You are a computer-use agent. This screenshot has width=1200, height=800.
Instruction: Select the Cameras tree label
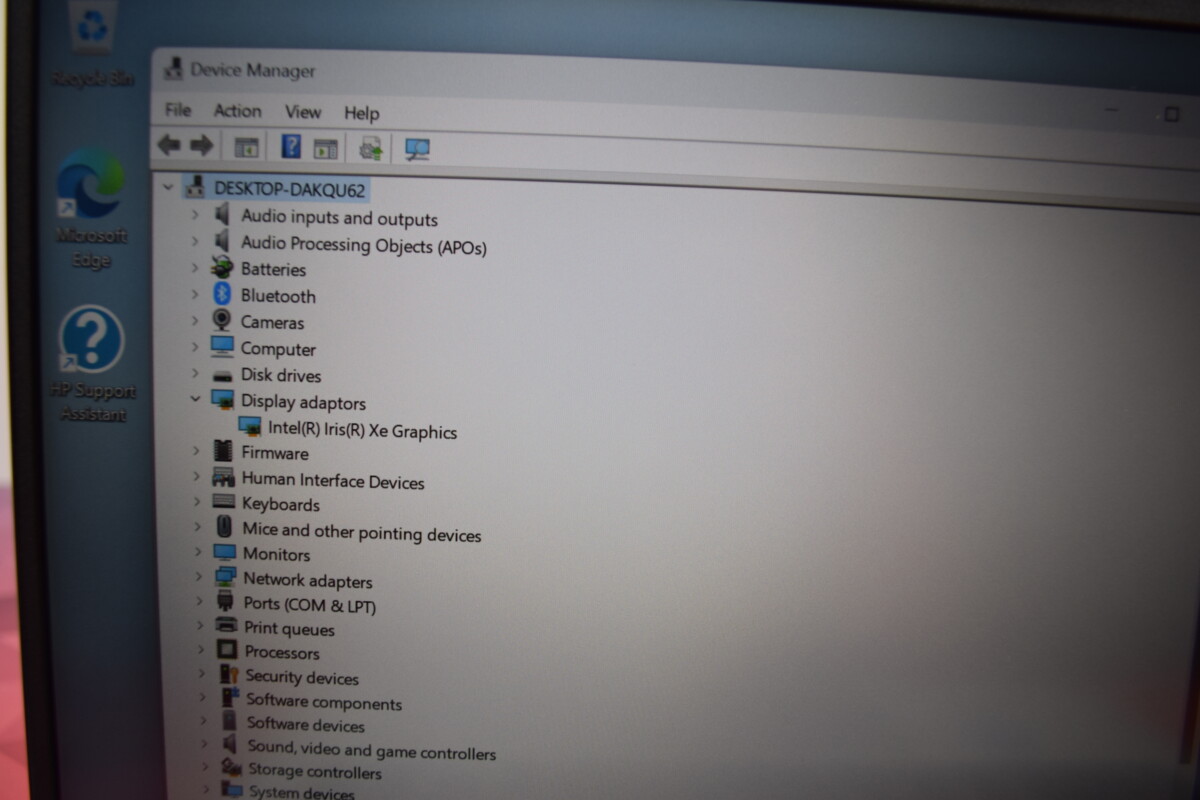point(272,322)
